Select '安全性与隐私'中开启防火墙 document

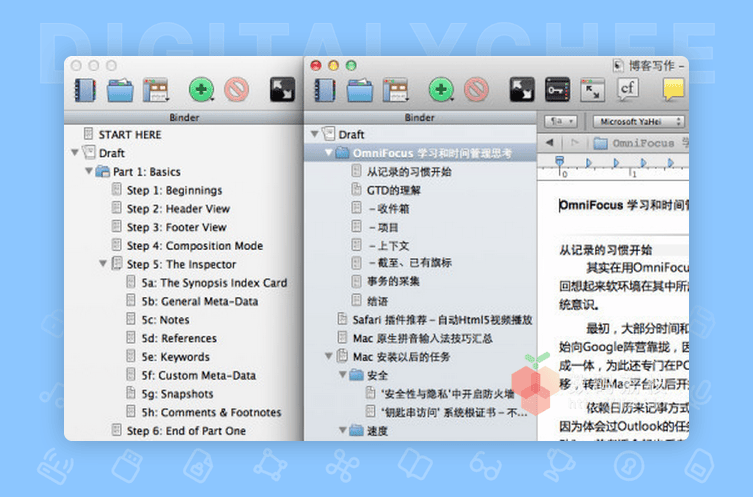coord(448,394)
